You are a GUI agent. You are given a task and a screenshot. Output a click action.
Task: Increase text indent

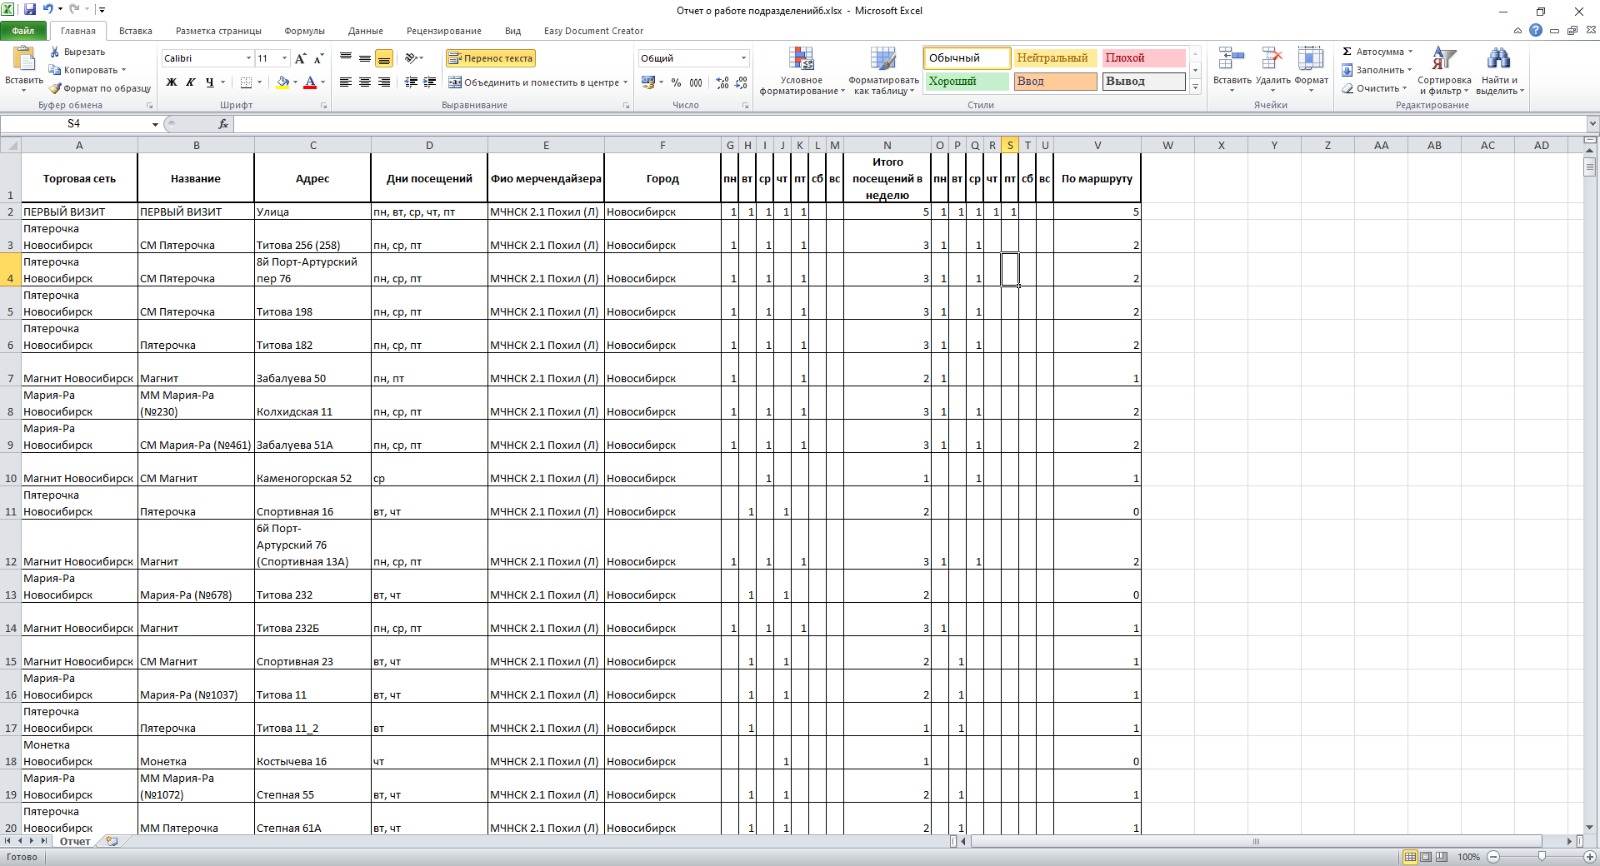pos(430,82)
